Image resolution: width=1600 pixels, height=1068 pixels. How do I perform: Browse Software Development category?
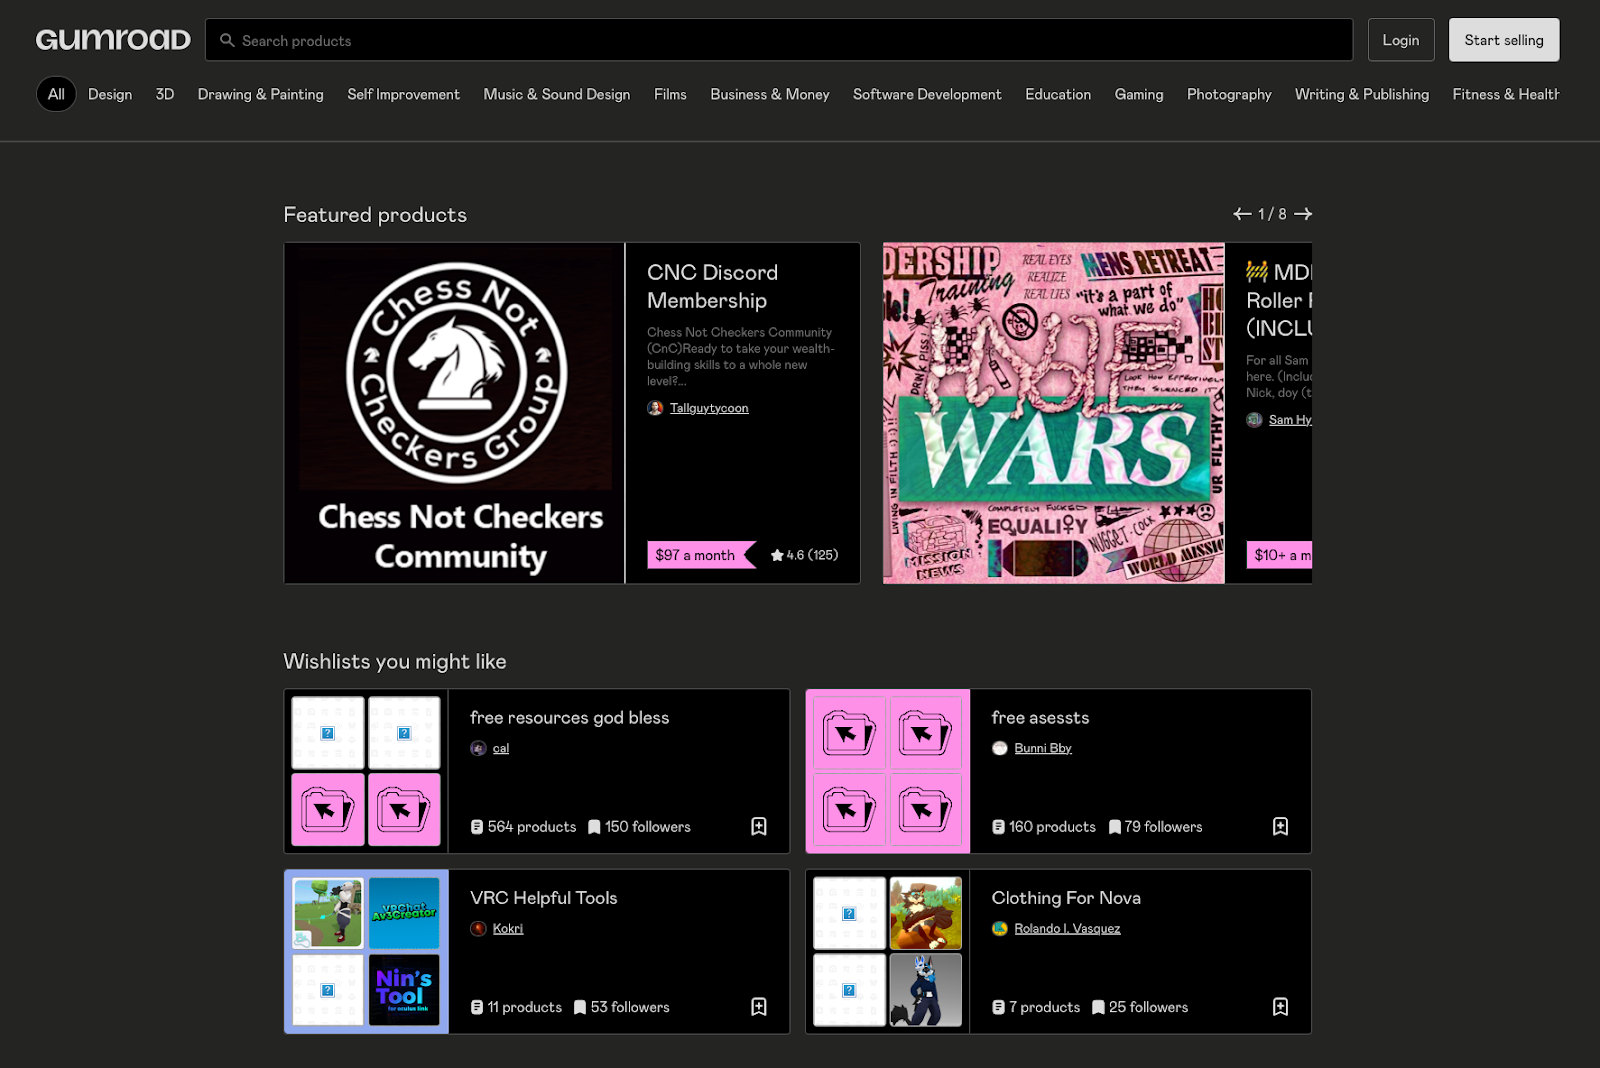[x=927, y=94]
